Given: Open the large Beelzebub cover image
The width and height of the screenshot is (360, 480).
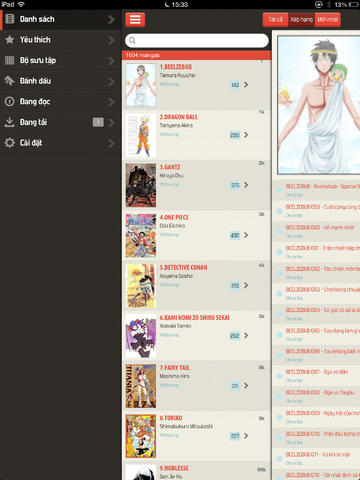Looking at the screenshot, I should coord(319,105).
